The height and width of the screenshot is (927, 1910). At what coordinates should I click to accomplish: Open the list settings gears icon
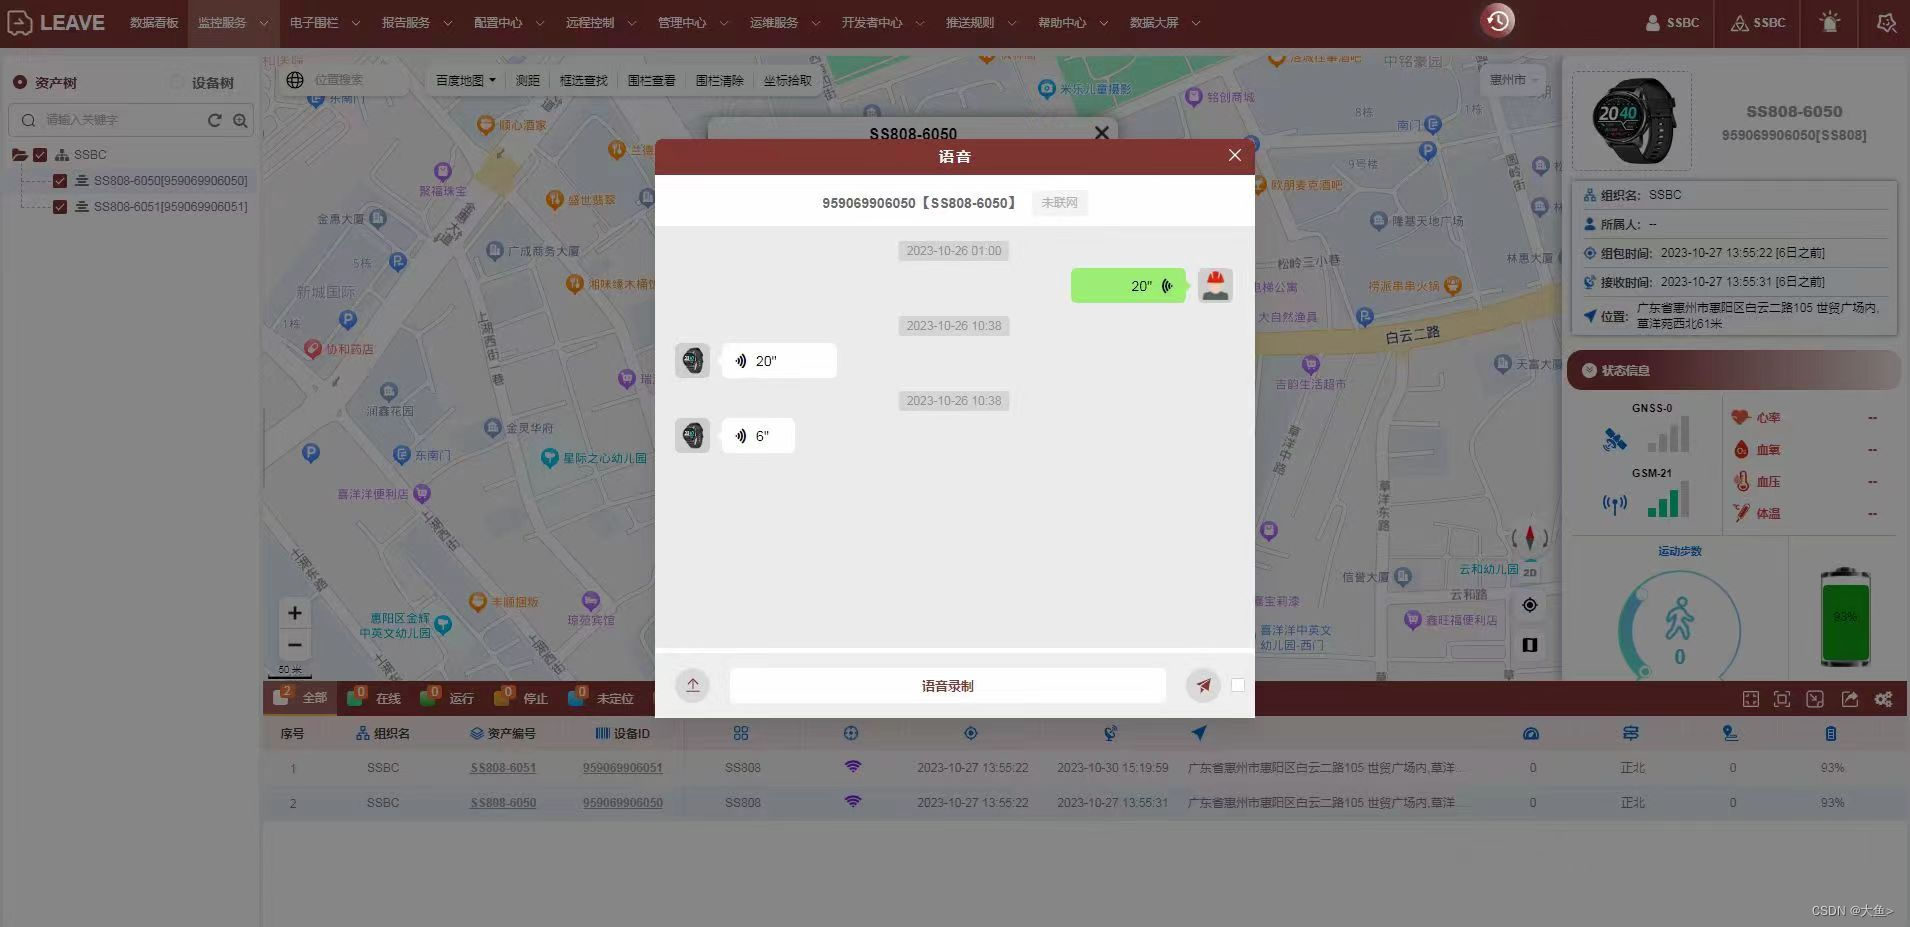point(1884,700)
